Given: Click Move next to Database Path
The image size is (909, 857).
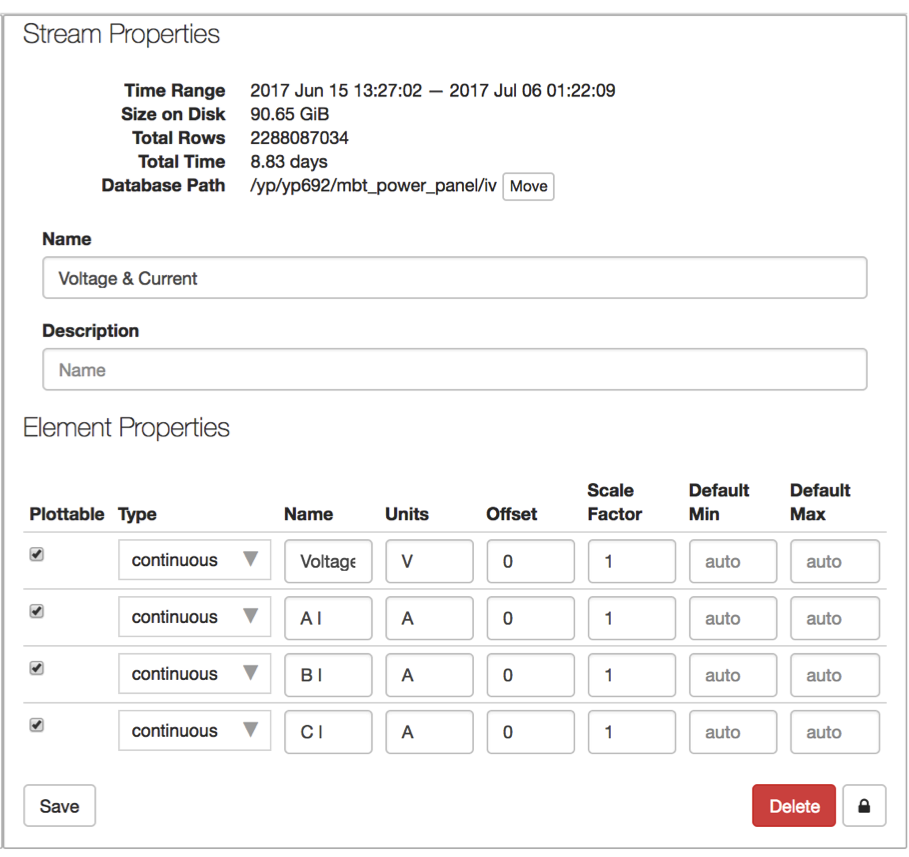Looking at the screenshot, I should tap(528, 186).
